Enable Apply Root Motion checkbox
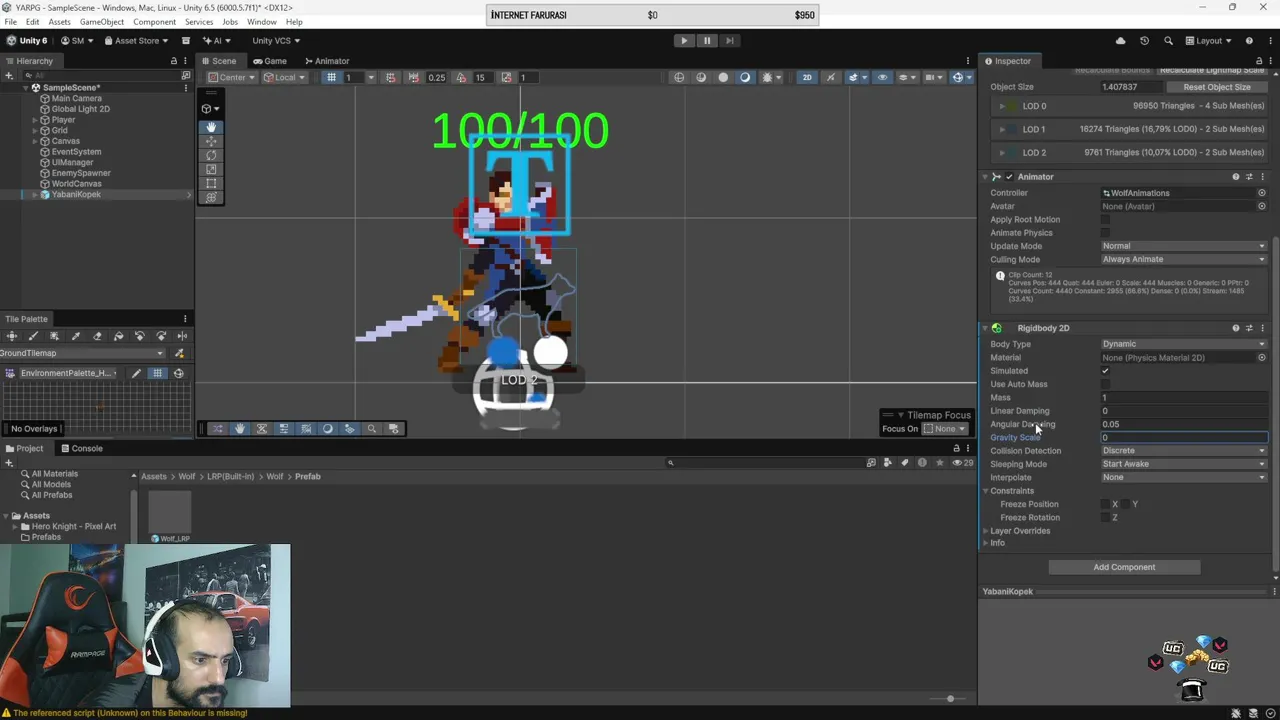Screen dimensions: 1280x720 [x=1105, y=220]
